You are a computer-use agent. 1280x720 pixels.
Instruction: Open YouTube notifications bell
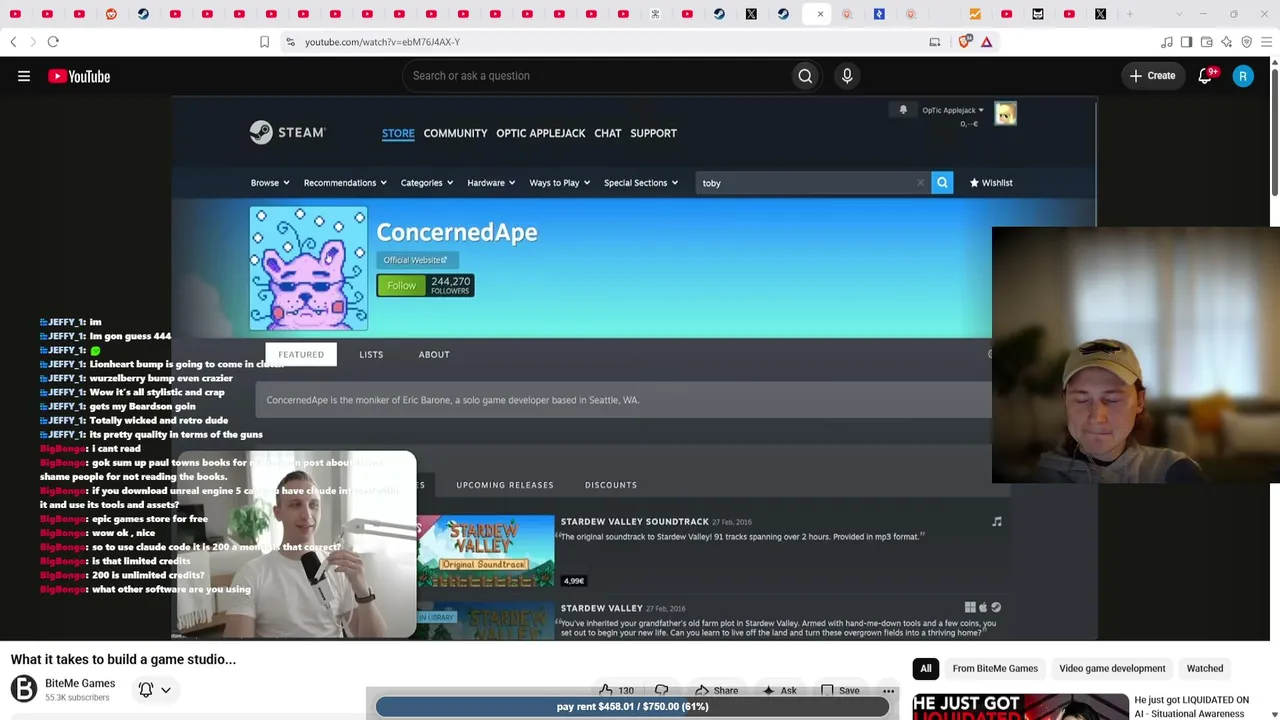pyautogui.click(x=1206, y=76)
